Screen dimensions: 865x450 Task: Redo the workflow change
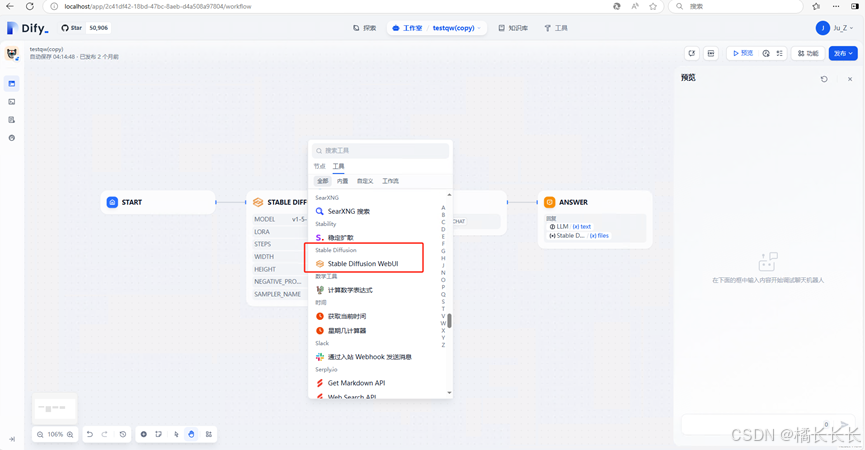coord(105,435)
